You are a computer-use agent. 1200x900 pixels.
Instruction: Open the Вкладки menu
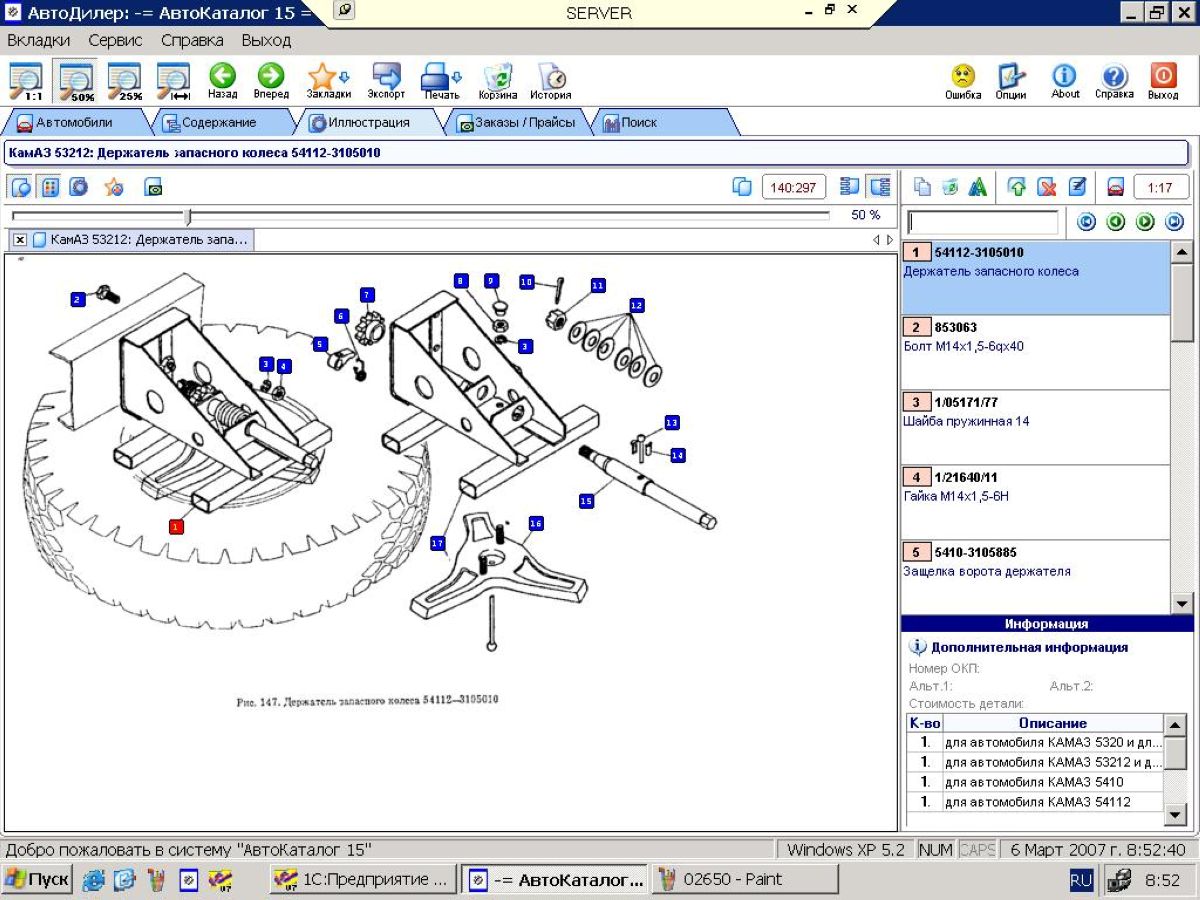pyautogui.click(x=39, y=41)
